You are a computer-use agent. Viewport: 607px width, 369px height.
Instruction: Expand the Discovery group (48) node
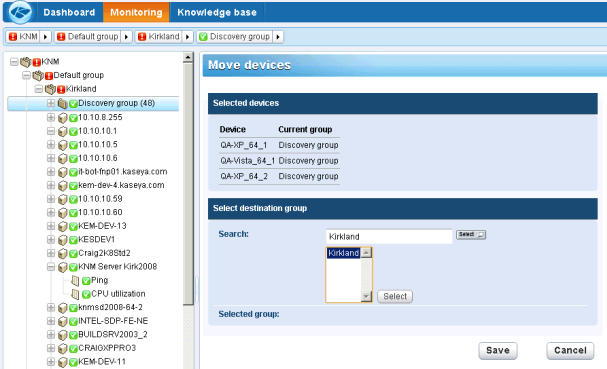[51, 103]
